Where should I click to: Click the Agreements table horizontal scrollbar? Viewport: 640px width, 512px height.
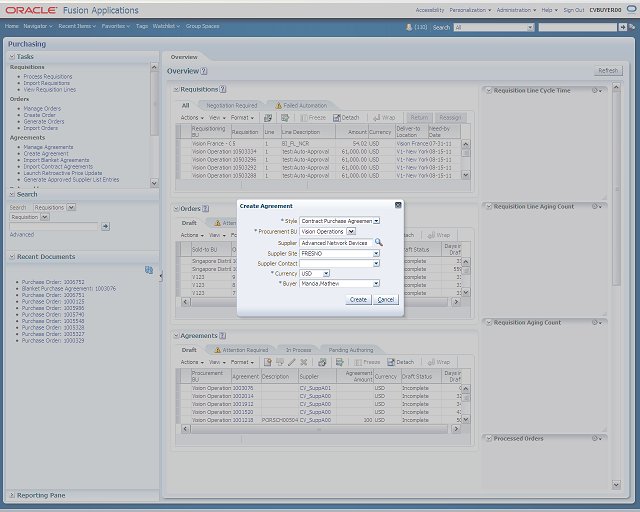point(319,429)
